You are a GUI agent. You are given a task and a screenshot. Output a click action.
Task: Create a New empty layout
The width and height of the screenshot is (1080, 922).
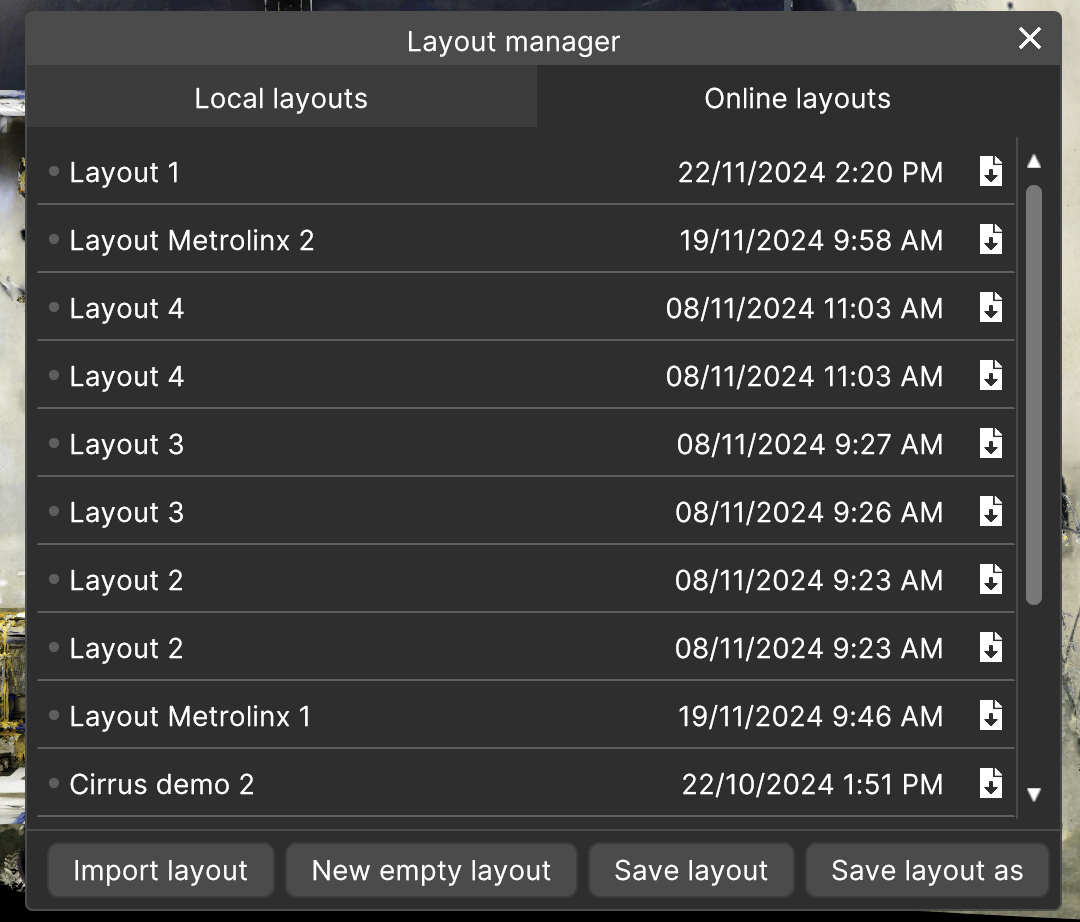(x=431, y=871)
